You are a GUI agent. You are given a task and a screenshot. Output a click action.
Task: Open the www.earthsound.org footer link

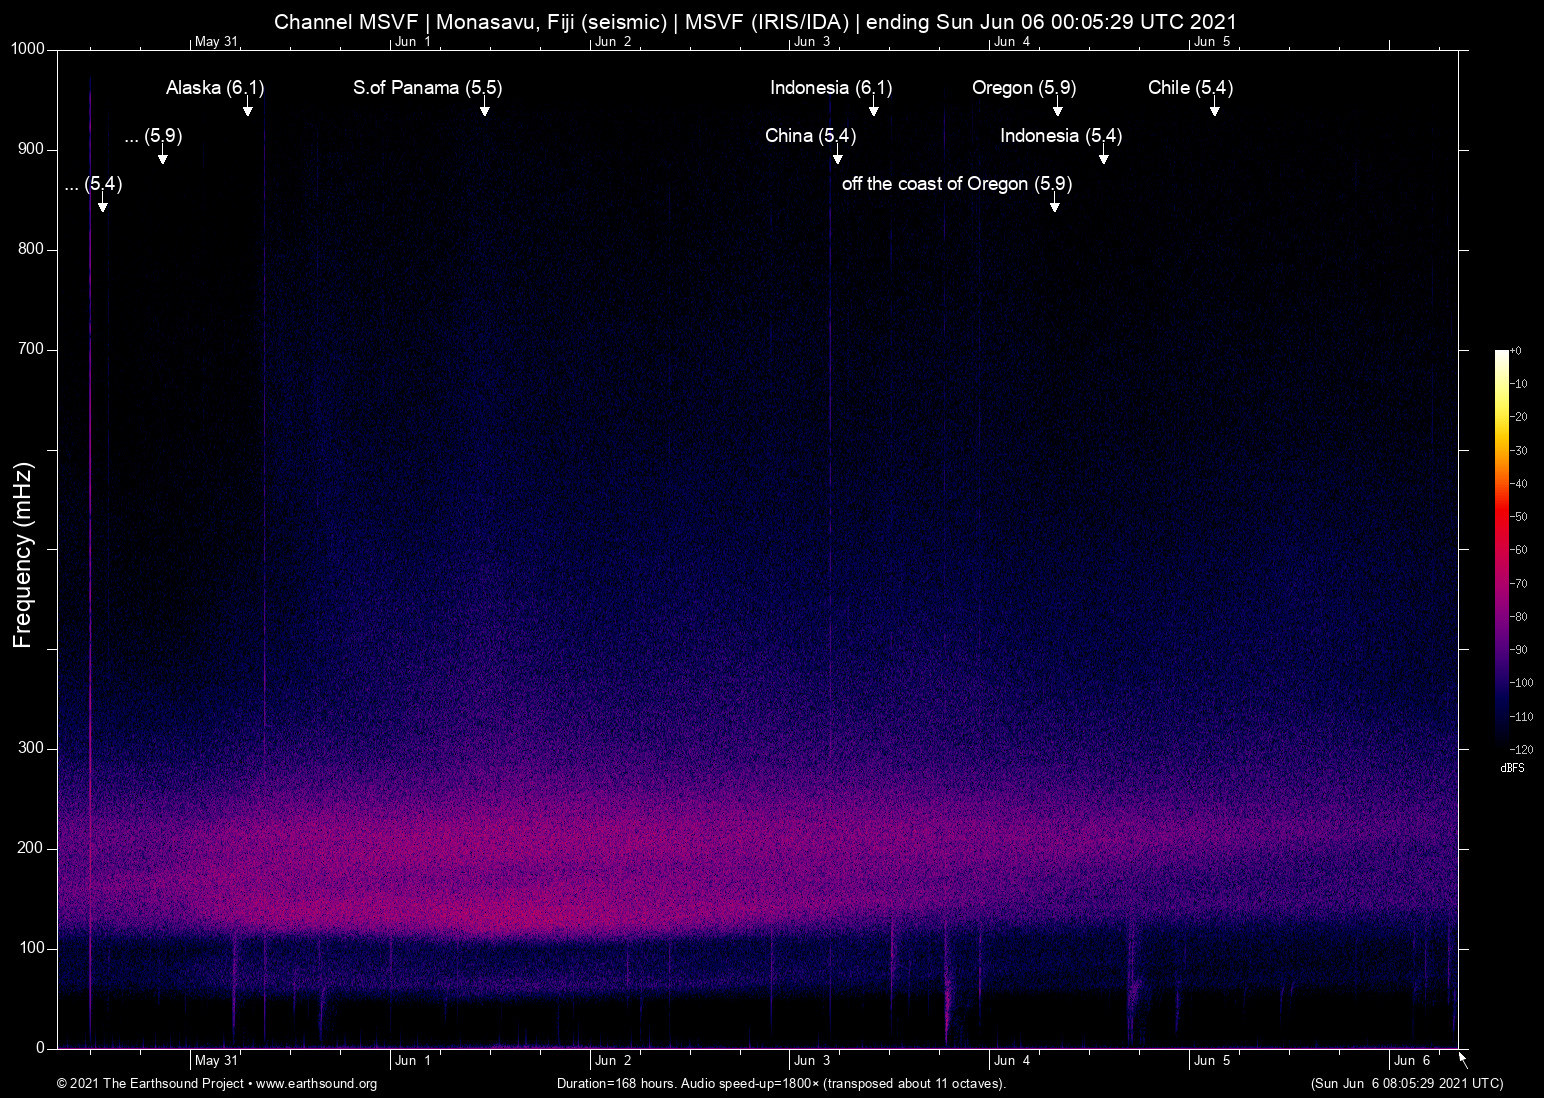coord(316,1084)
